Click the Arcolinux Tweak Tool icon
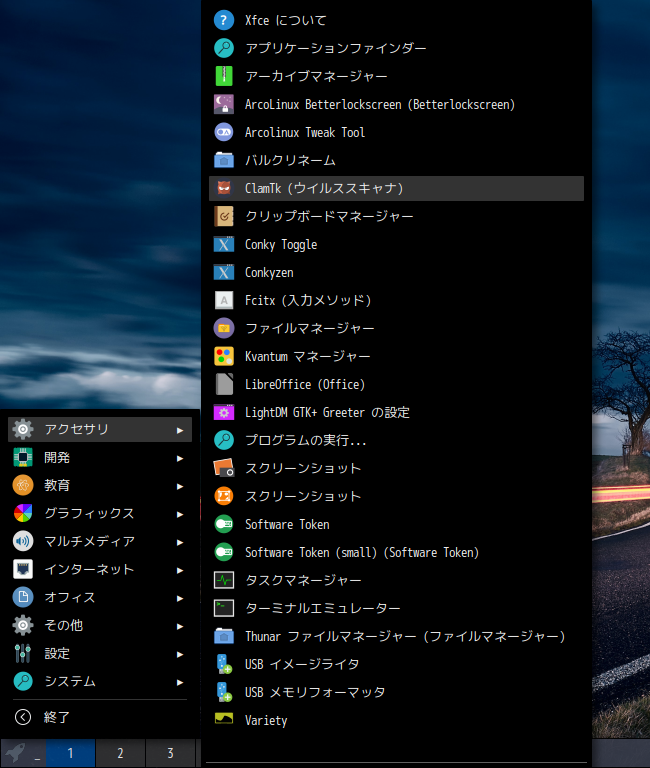This screenshot has width=650, height=768. pyautogui.click(x=224, y=132)
